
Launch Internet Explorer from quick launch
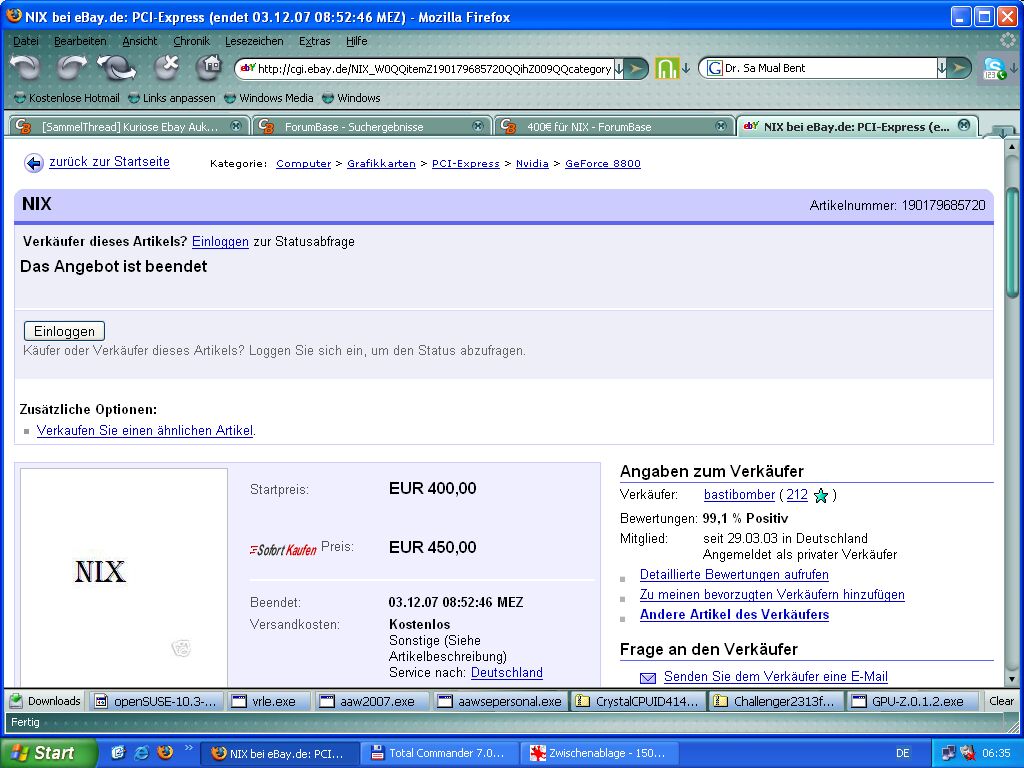[141, 753]
